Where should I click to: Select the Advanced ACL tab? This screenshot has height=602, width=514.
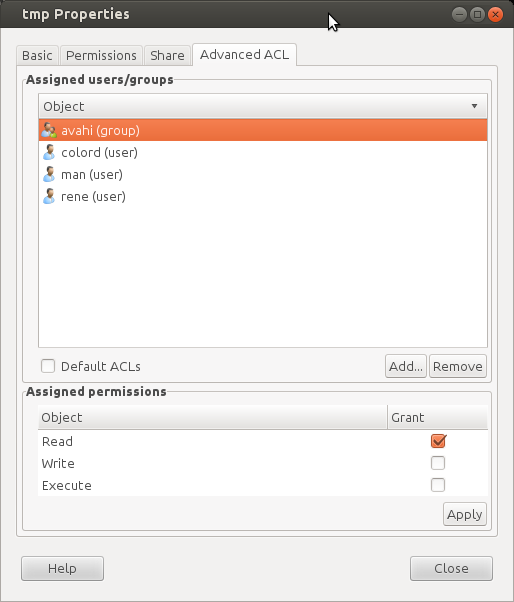[x=245, y=55]
